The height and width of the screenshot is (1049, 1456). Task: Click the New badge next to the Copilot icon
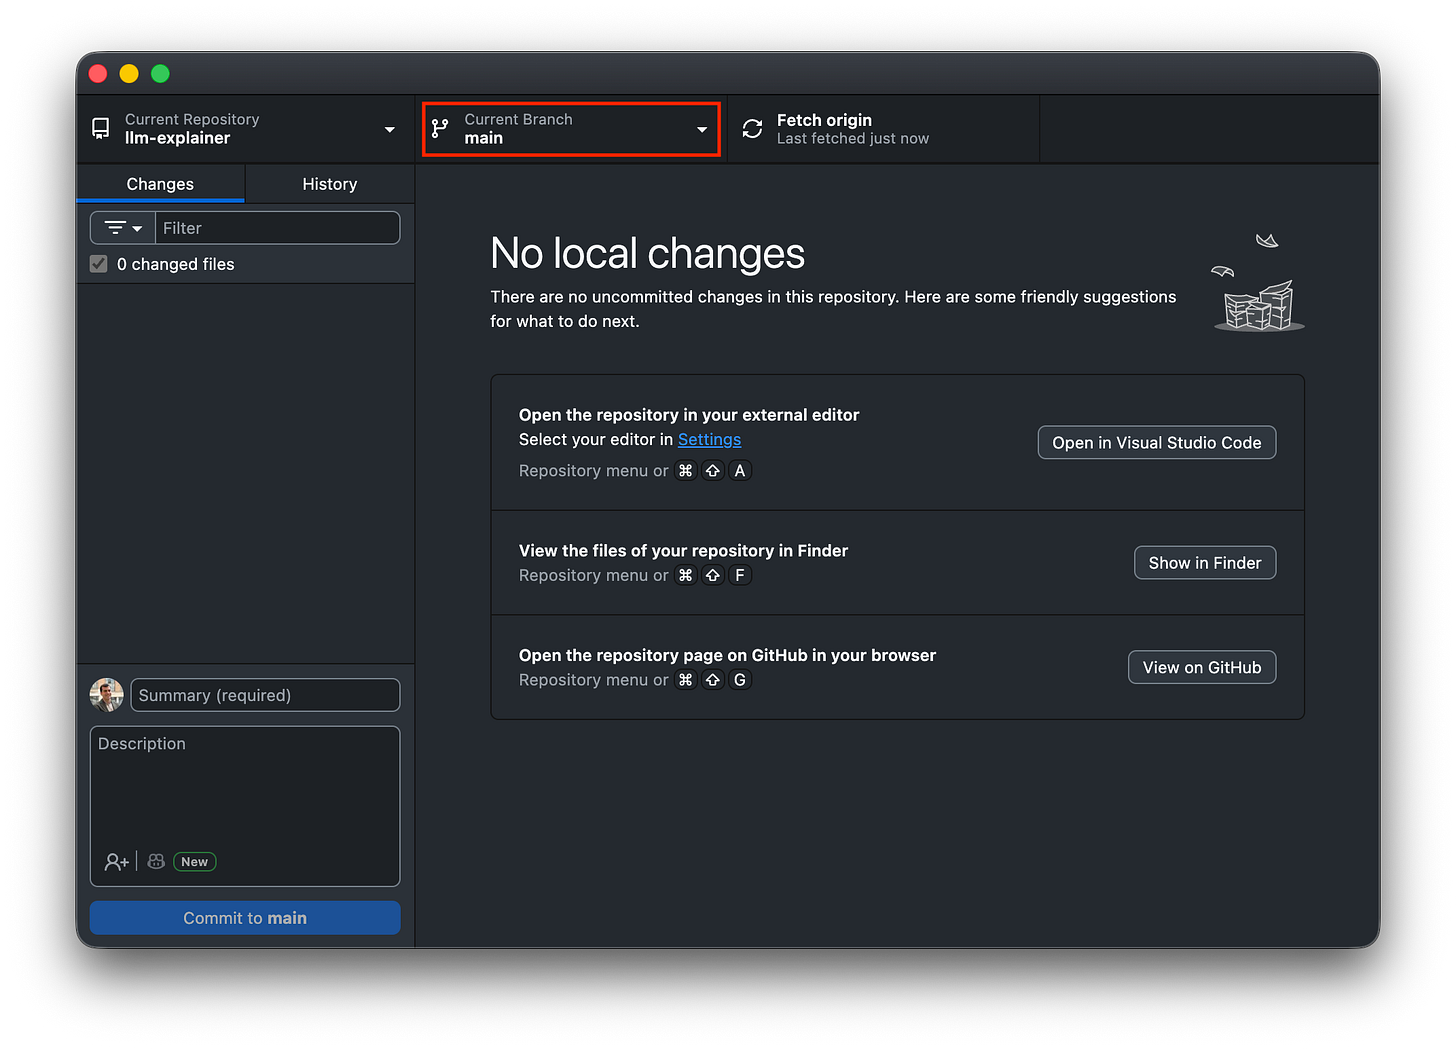(194, 861)
